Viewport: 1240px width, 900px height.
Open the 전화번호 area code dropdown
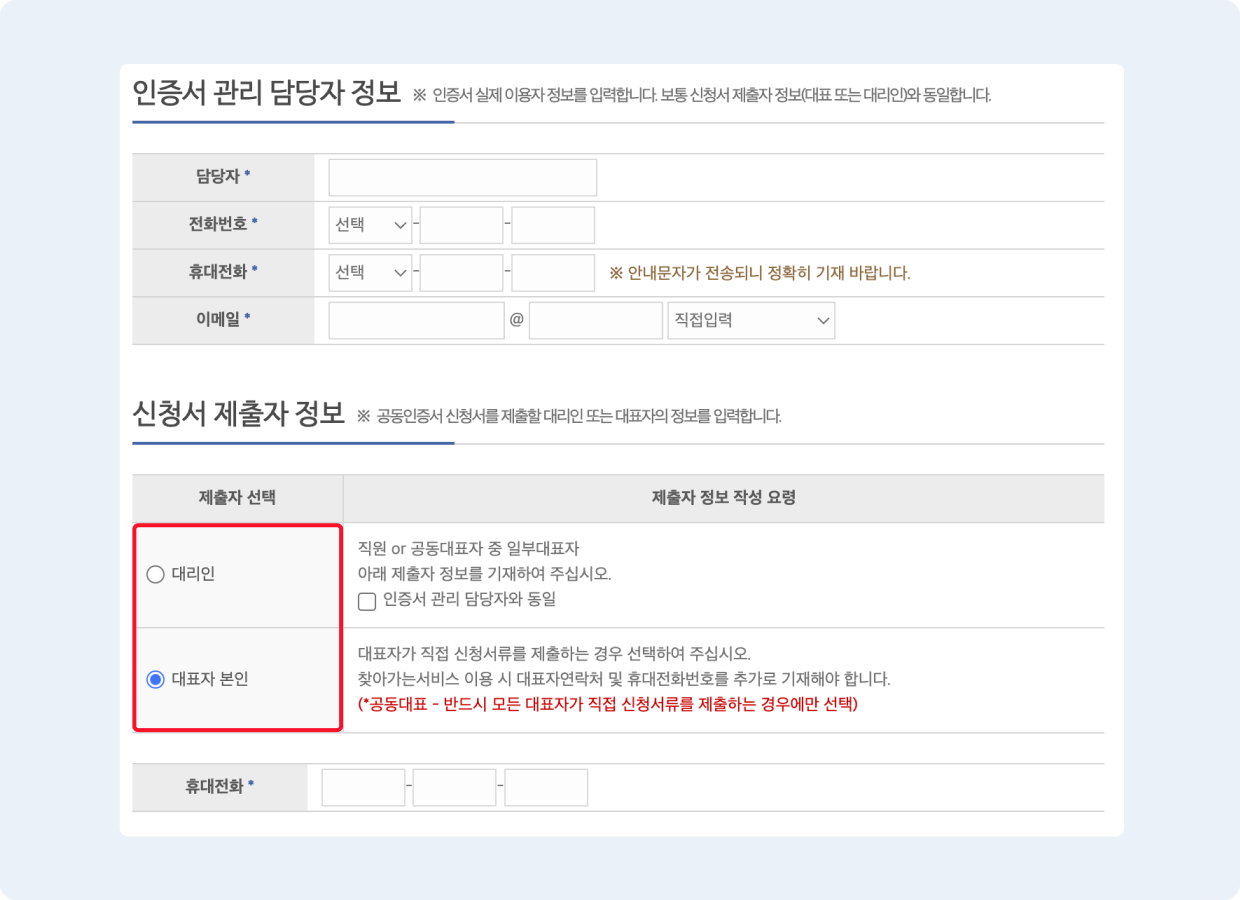click(369, 224)
